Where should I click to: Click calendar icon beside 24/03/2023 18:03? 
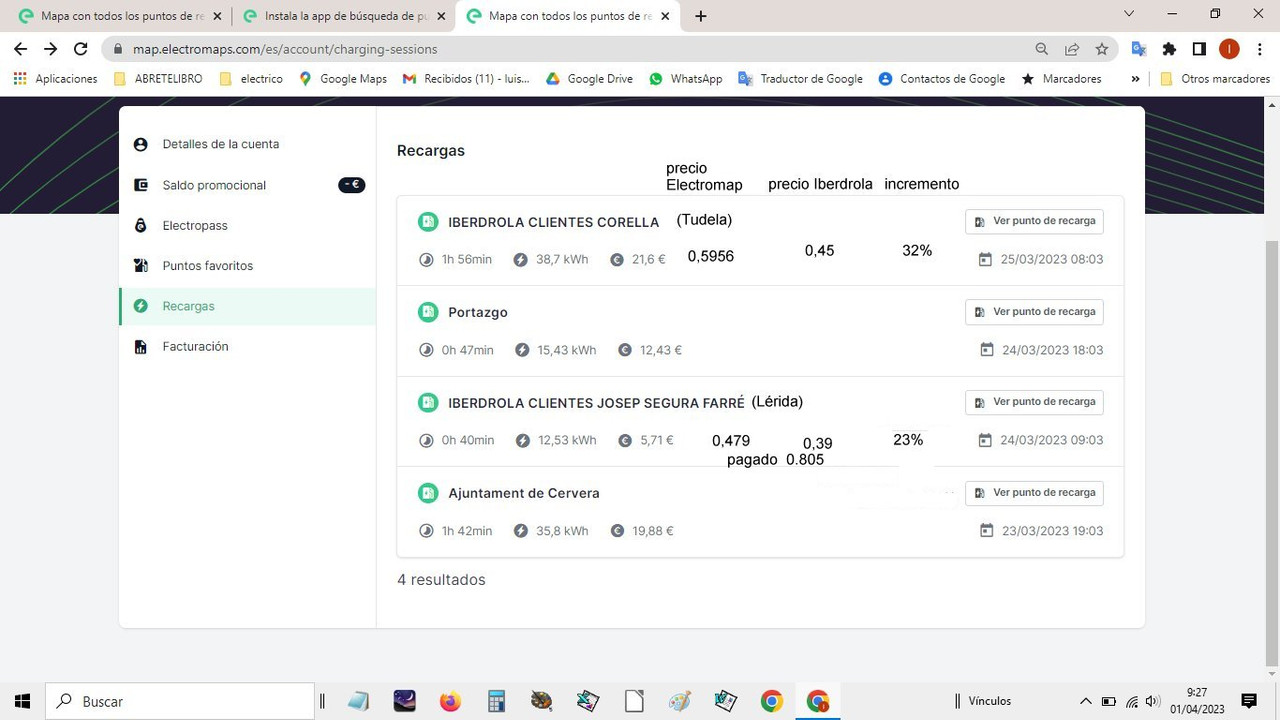987,350
